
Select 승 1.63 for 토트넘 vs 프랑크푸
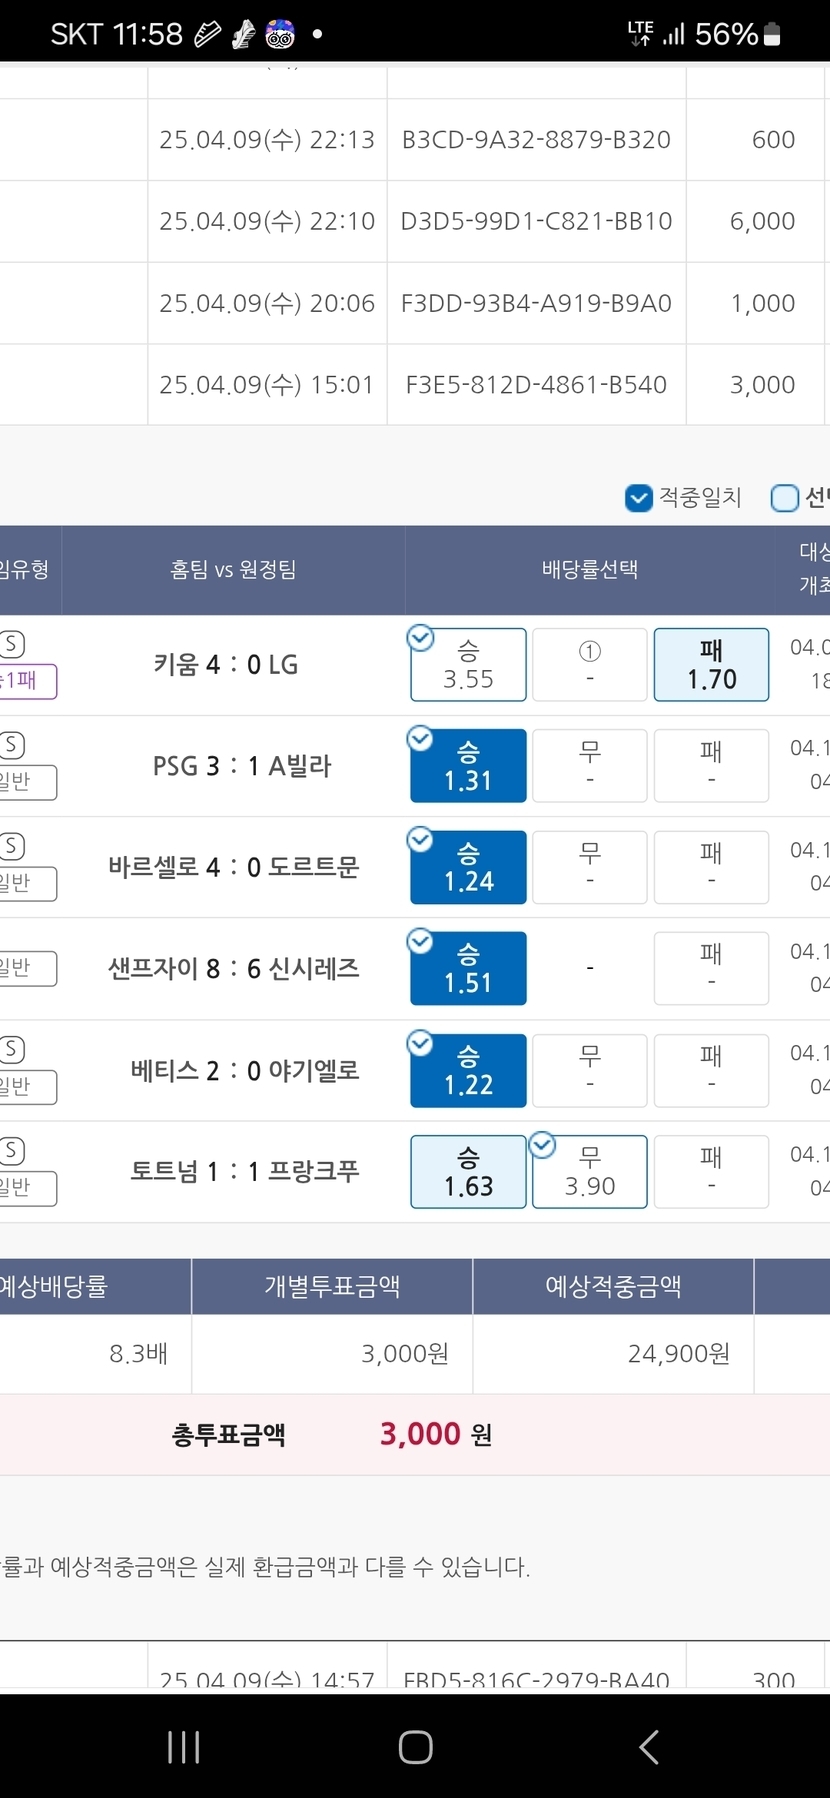(468, 1172)
